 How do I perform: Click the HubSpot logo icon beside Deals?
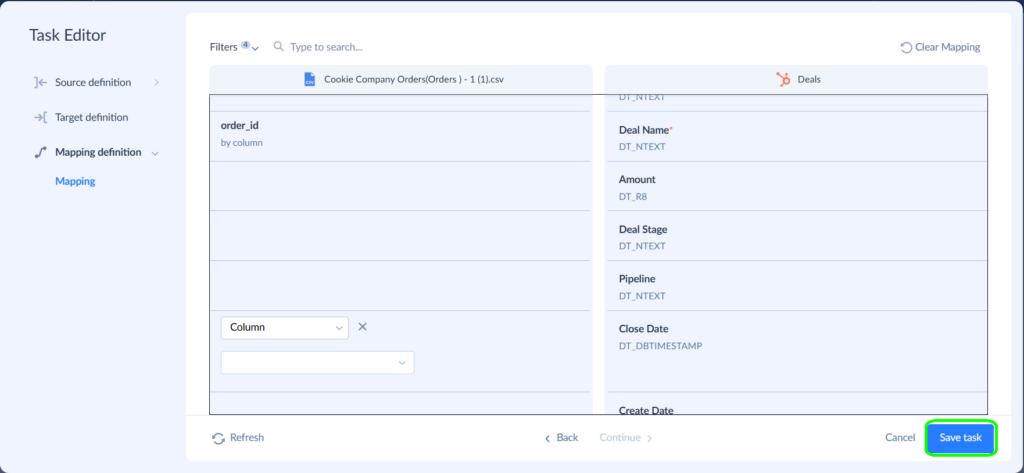[783, 80]
